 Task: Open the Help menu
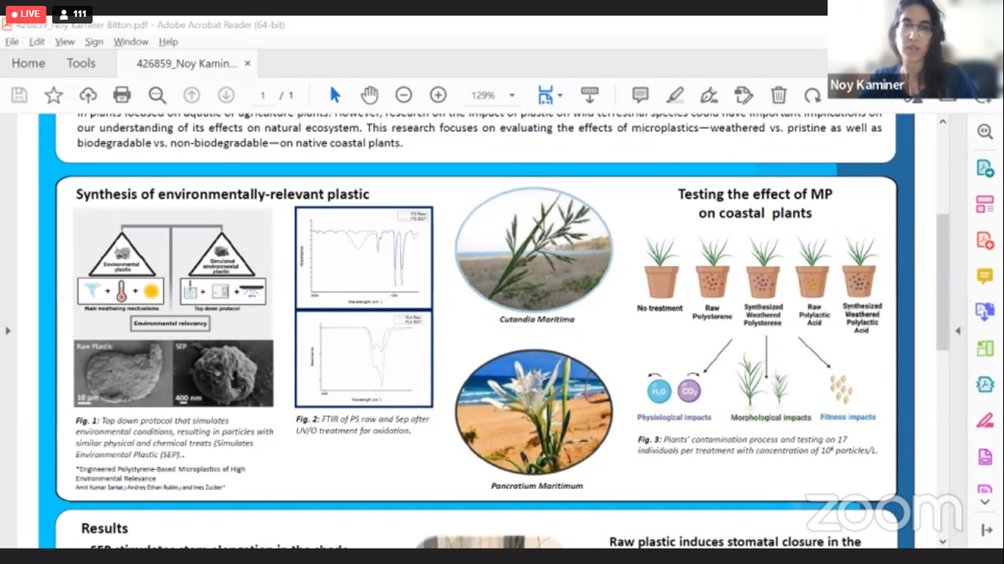[168, 42]
